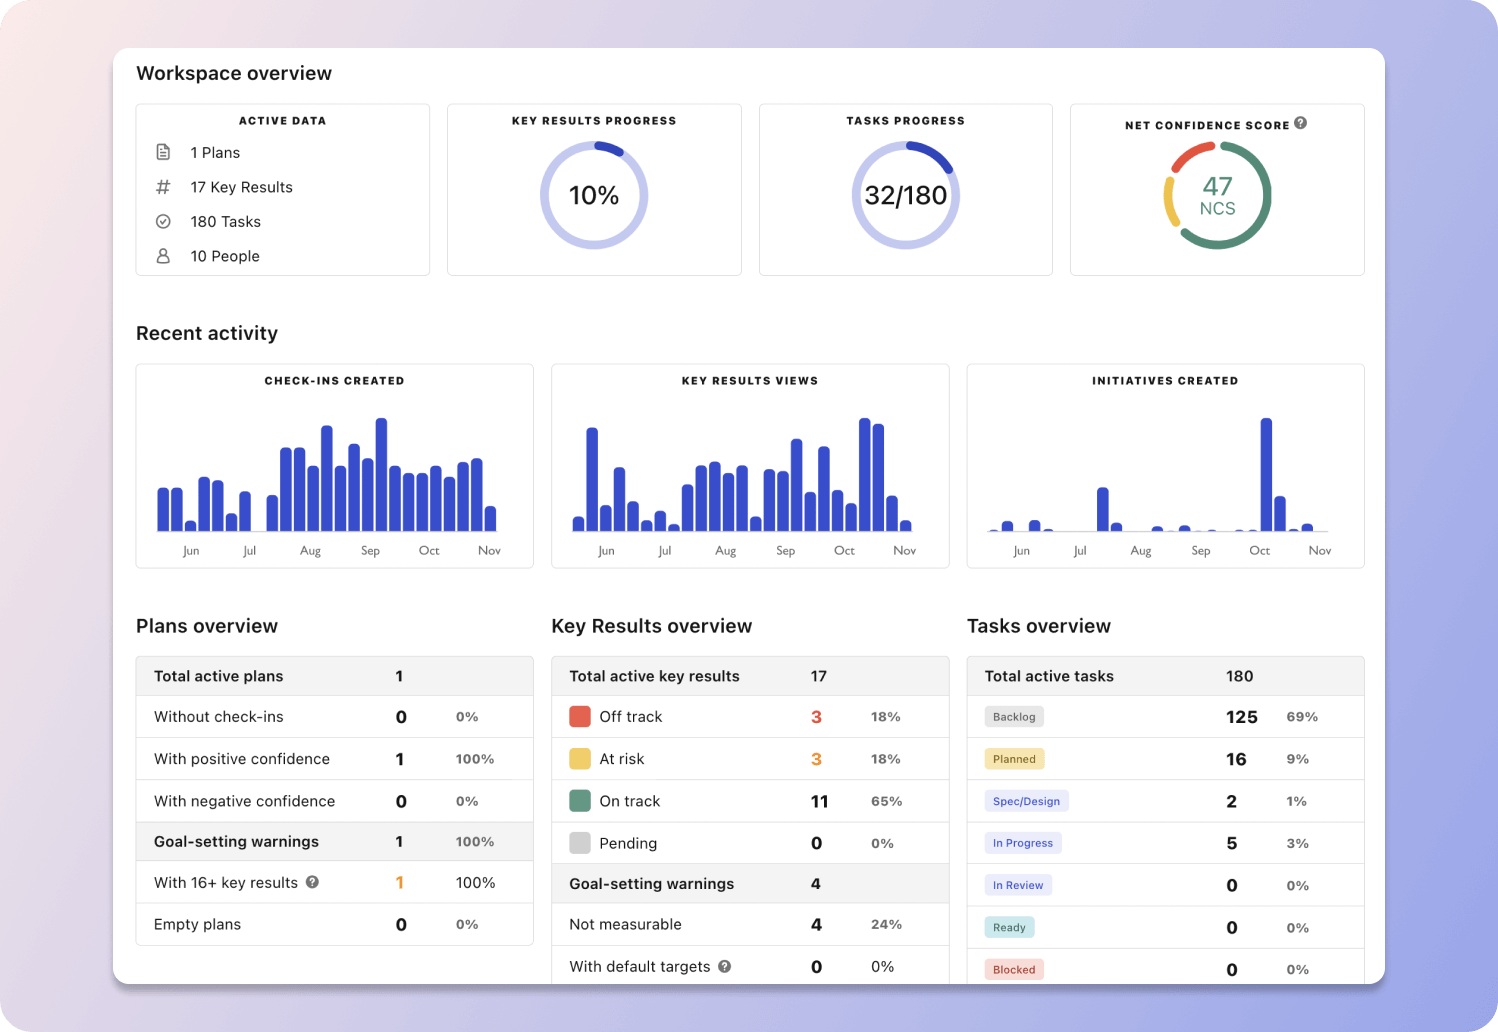Click the help icon beside 'With 16+ key results'

311,882
